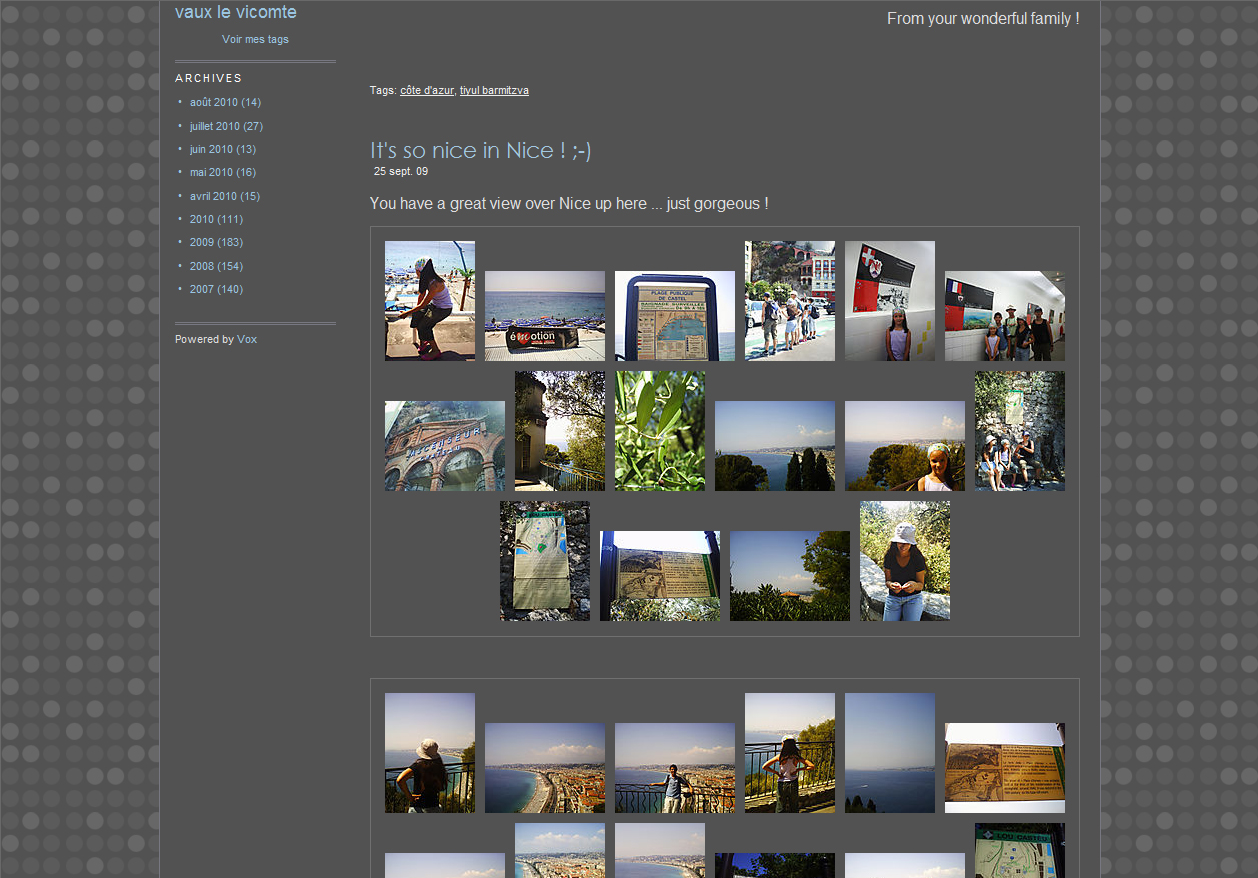
Task: Open the 'It's so nice in Nice' post title
Action: coord(480,151)
